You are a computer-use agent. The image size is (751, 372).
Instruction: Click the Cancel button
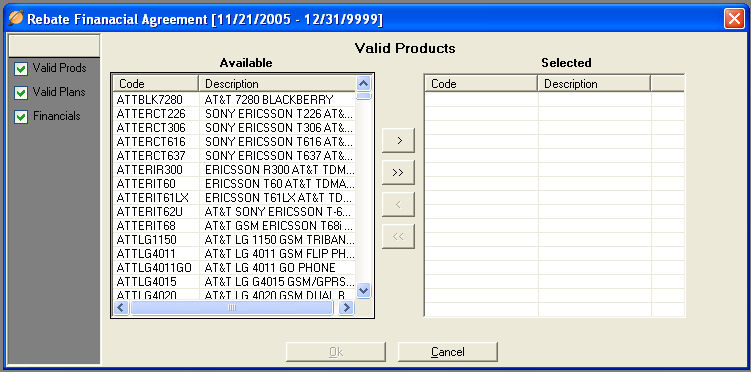[x=448, y=352]
